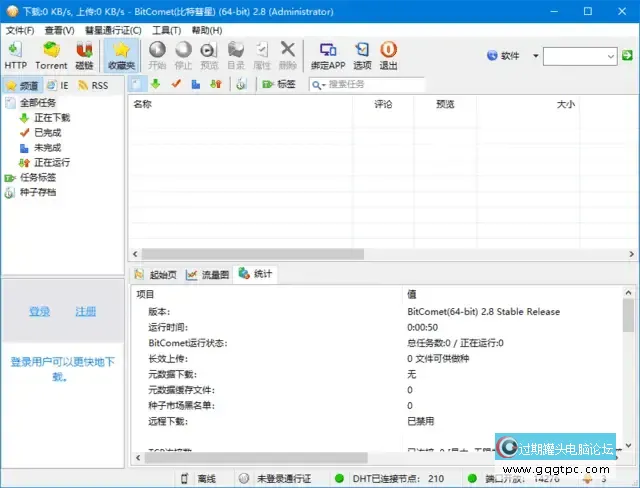
Task: Open the 彗星通行证(C) menu
Action: (113, 31)
